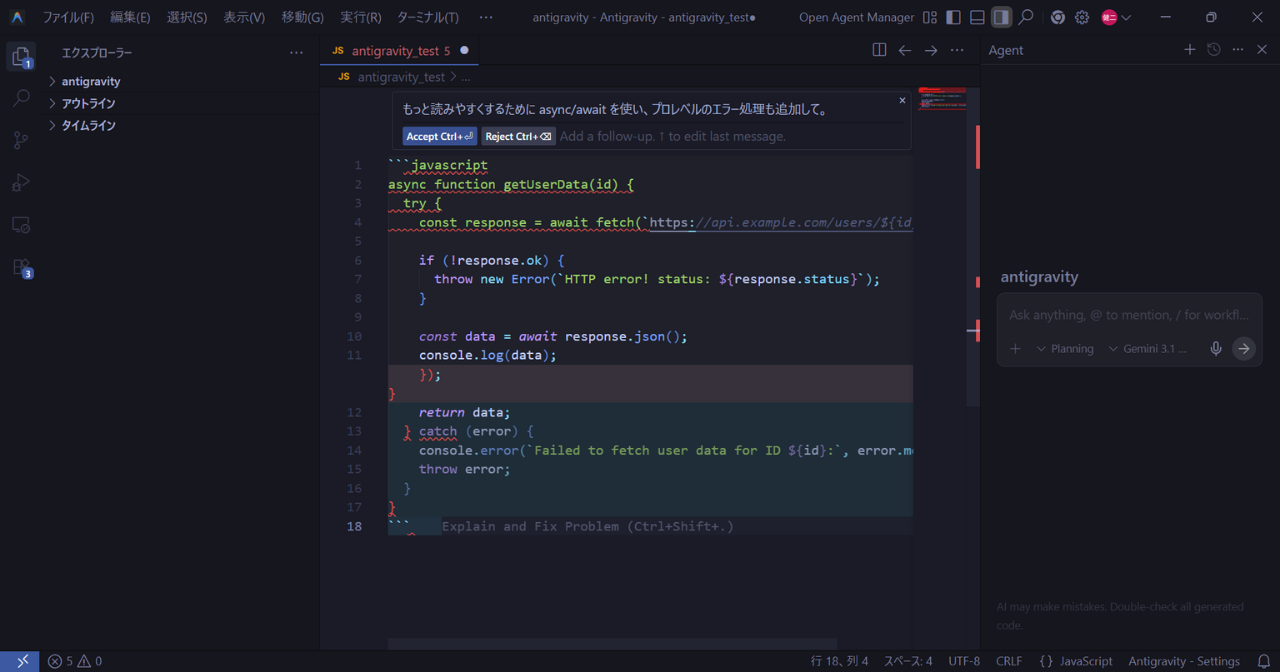1280x672 pixels.
Task: Open the Search view in activity bar
Action: (21, 98)
